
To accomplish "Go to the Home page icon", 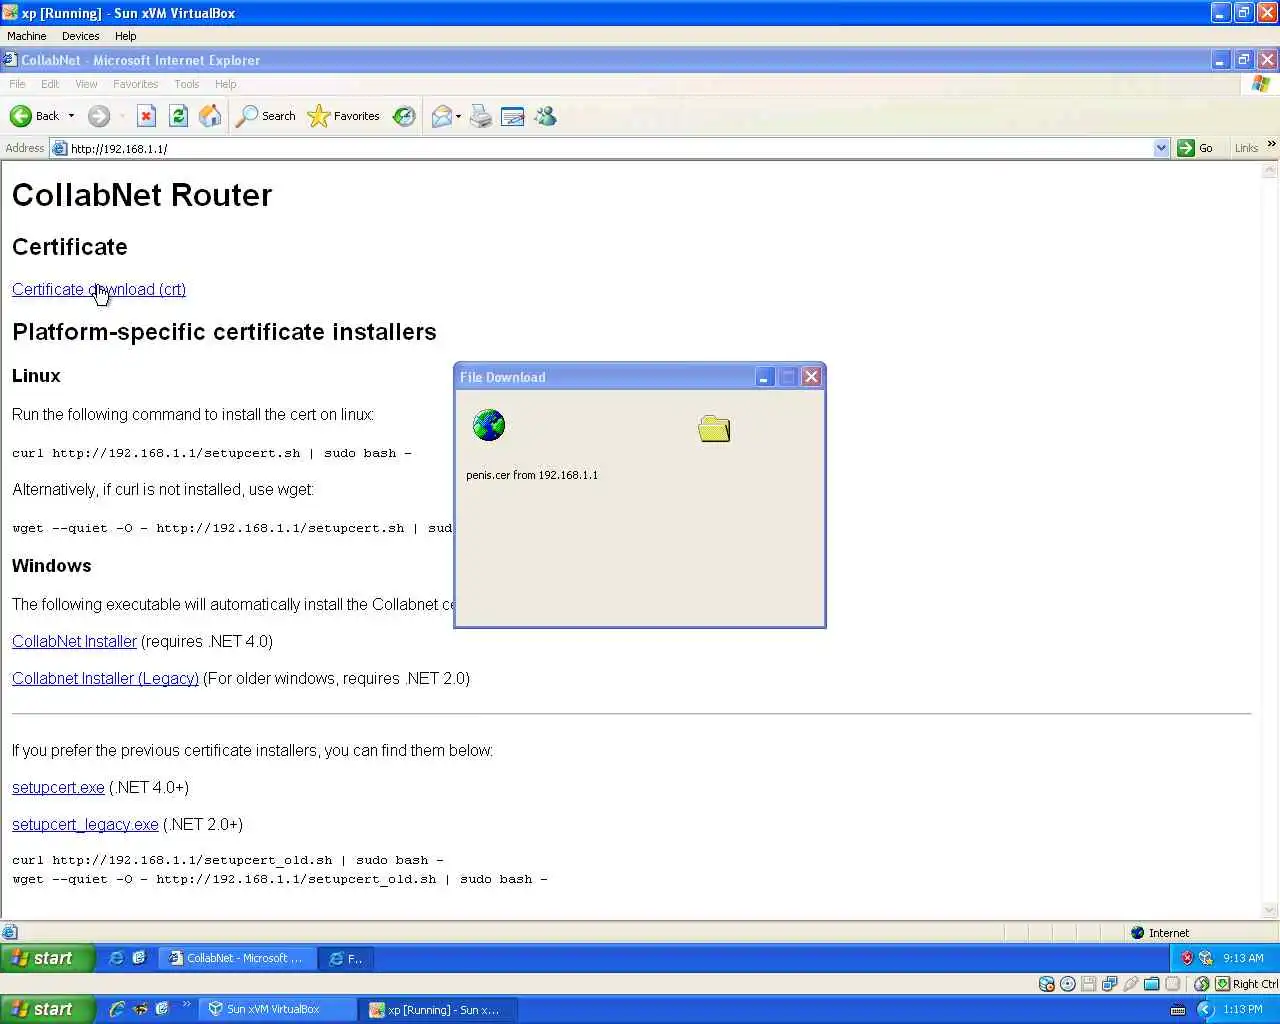I will pyautogui.click(x=210, y=116).
